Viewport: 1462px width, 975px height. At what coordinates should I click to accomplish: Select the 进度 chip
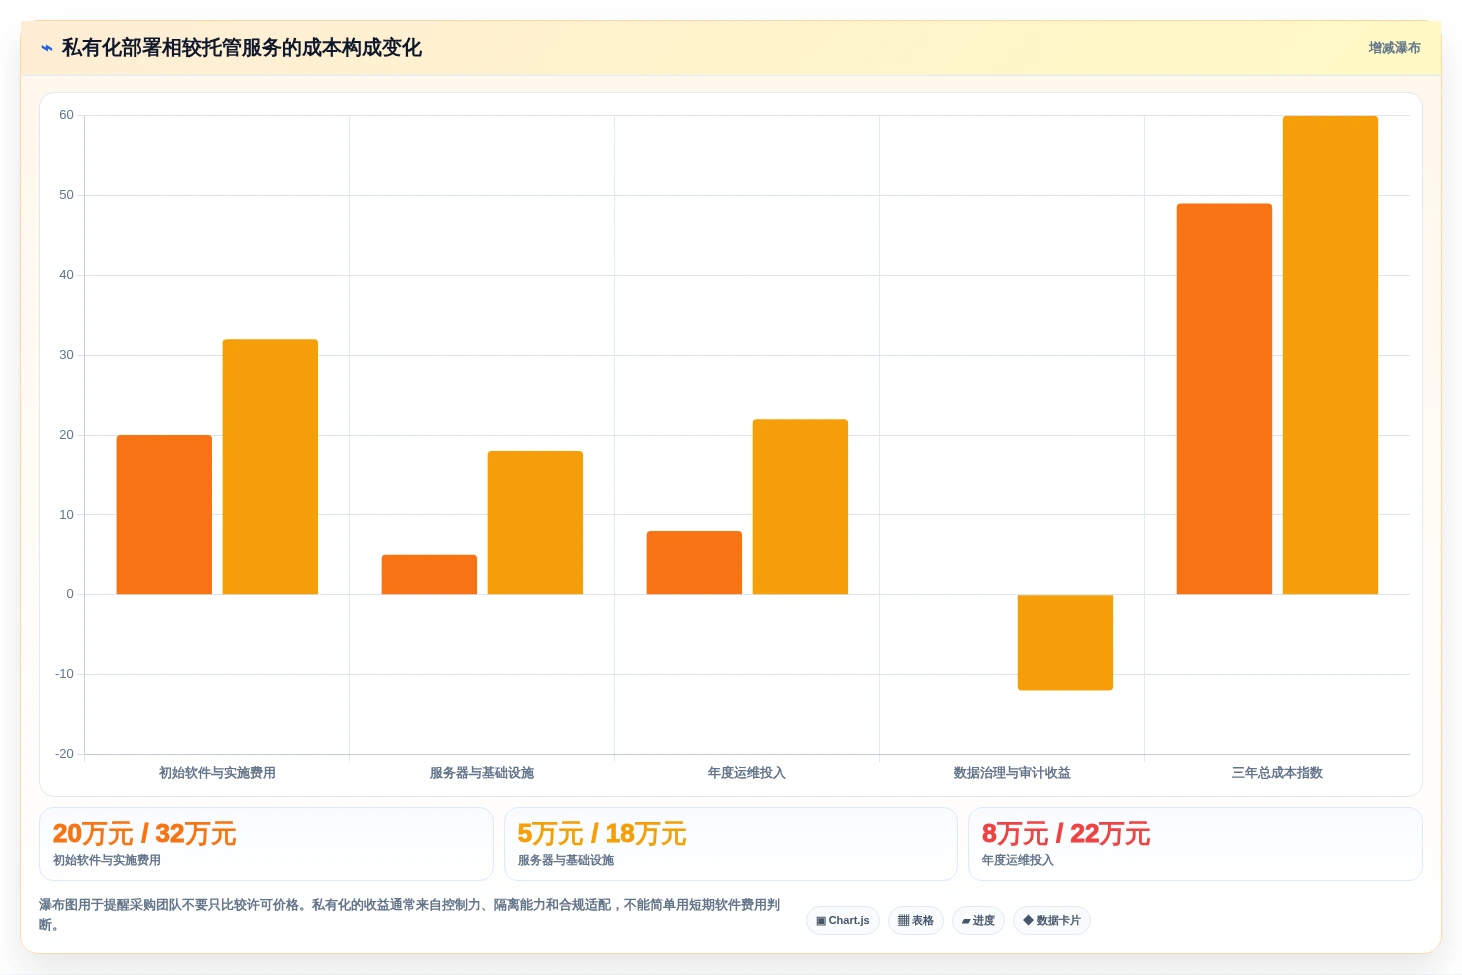tap(978, 921)
